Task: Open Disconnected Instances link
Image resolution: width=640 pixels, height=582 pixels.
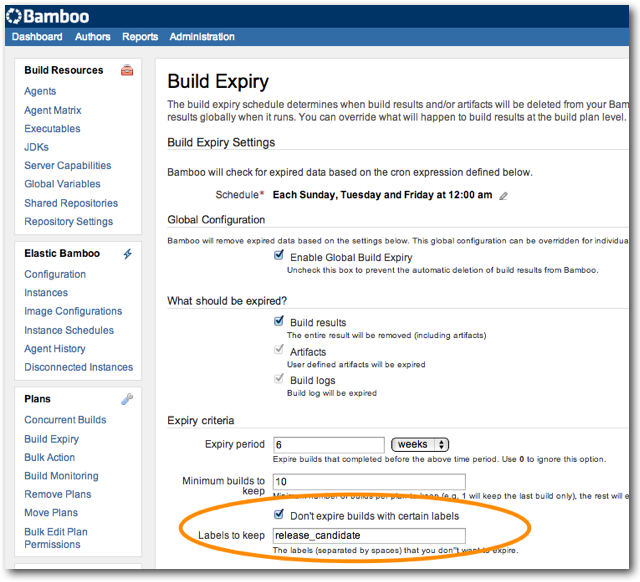Action: click(78, 367)
